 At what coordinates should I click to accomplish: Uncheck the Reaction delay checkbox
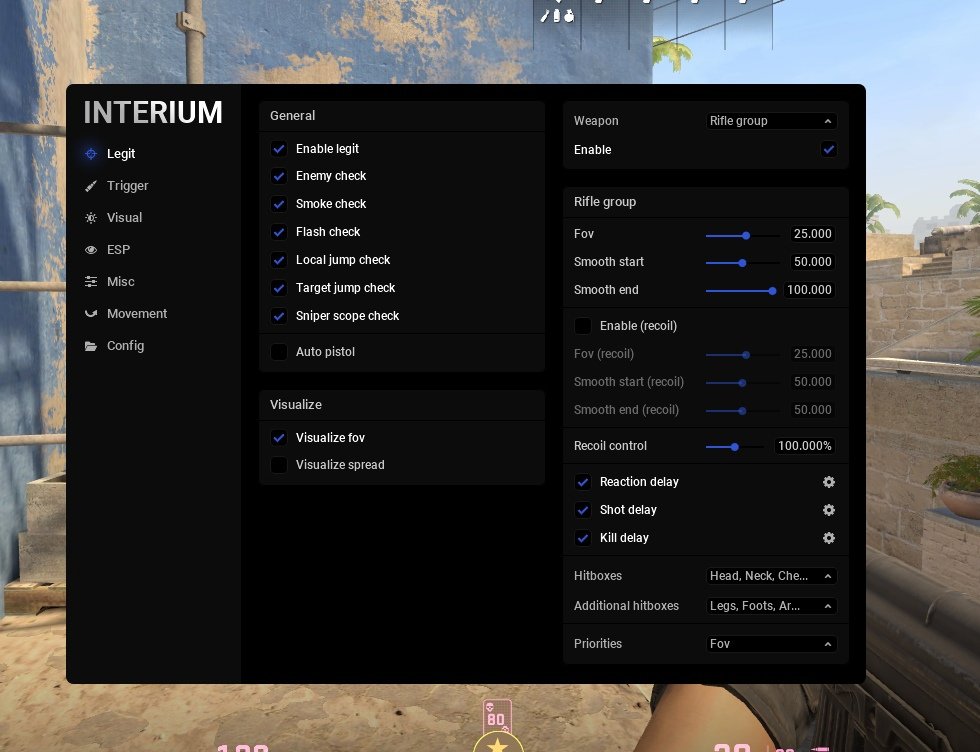tap(582, 482)
